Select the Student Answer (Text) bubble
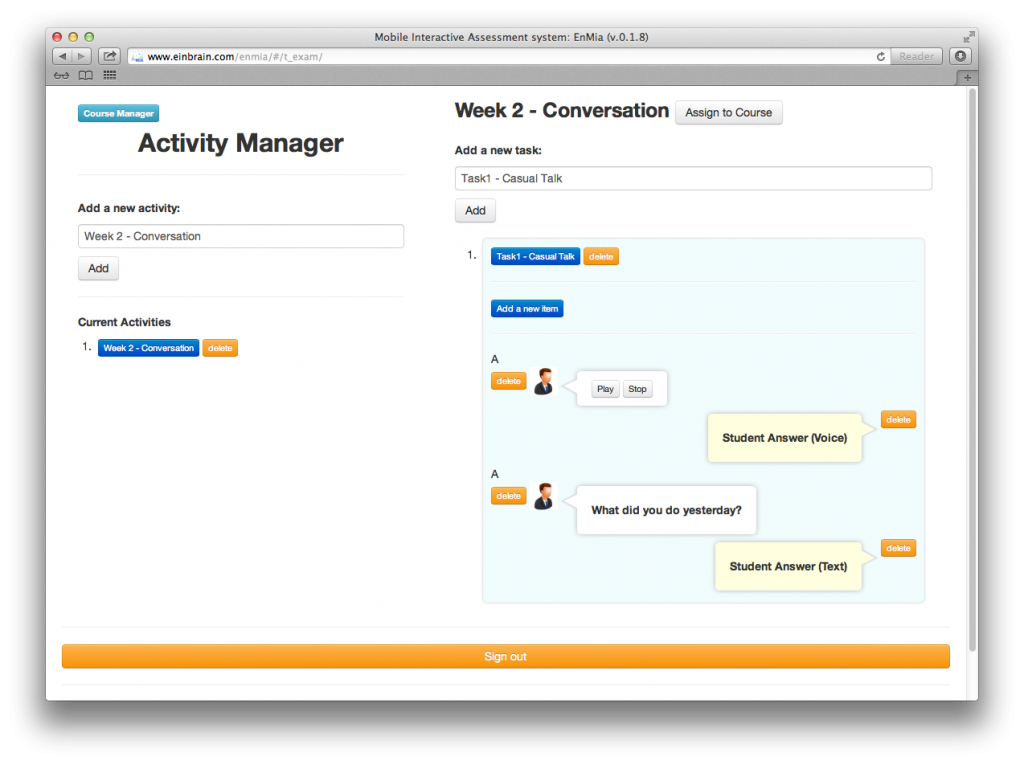 [x=788, y=567]
